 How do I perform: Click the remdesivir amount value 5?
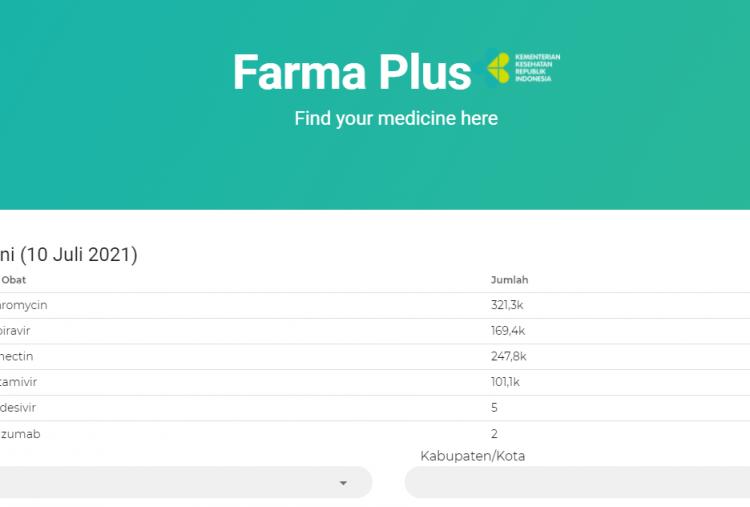coord(494,408)
